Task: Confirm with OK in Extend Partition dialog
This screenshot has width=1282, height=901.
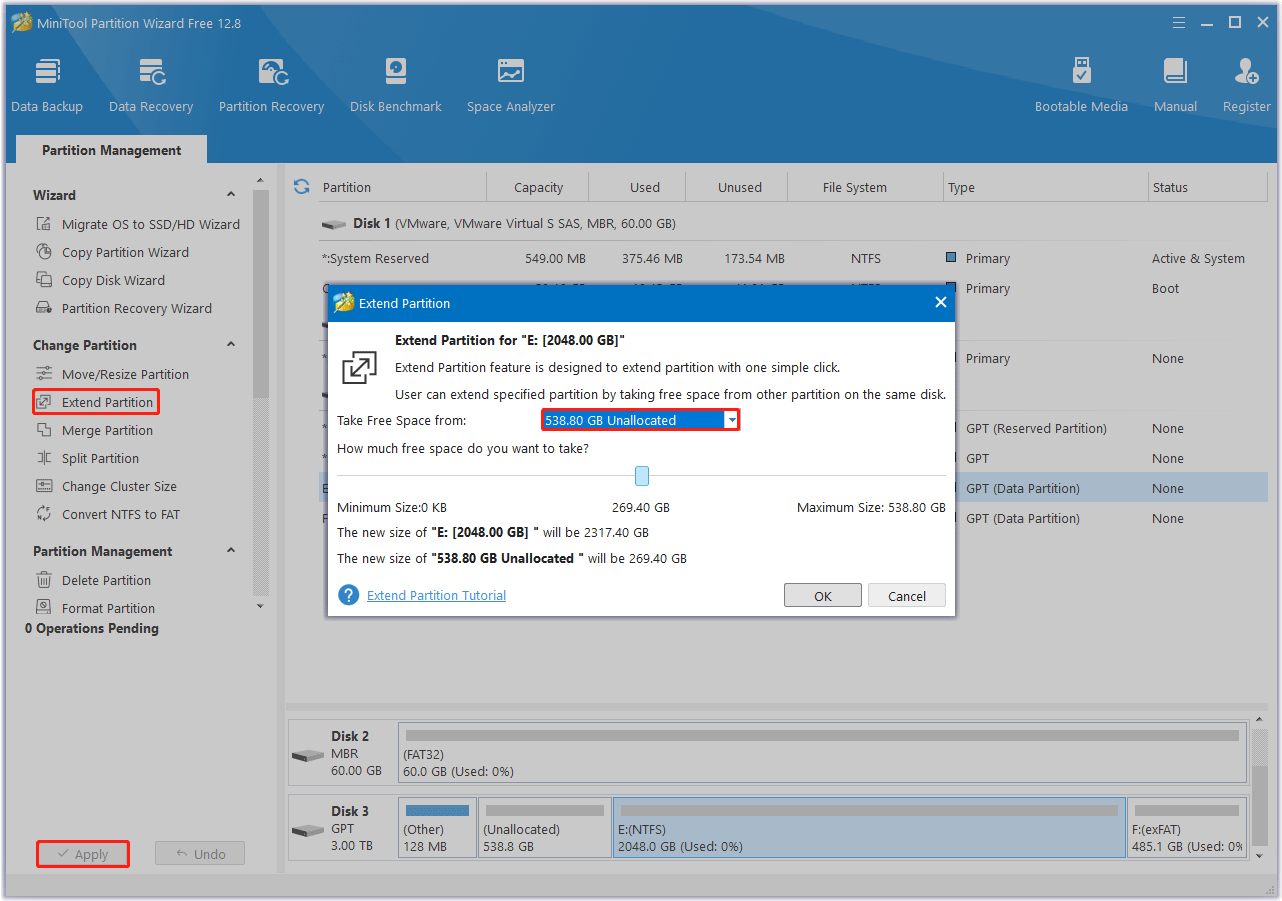Action: coord(823,596)
